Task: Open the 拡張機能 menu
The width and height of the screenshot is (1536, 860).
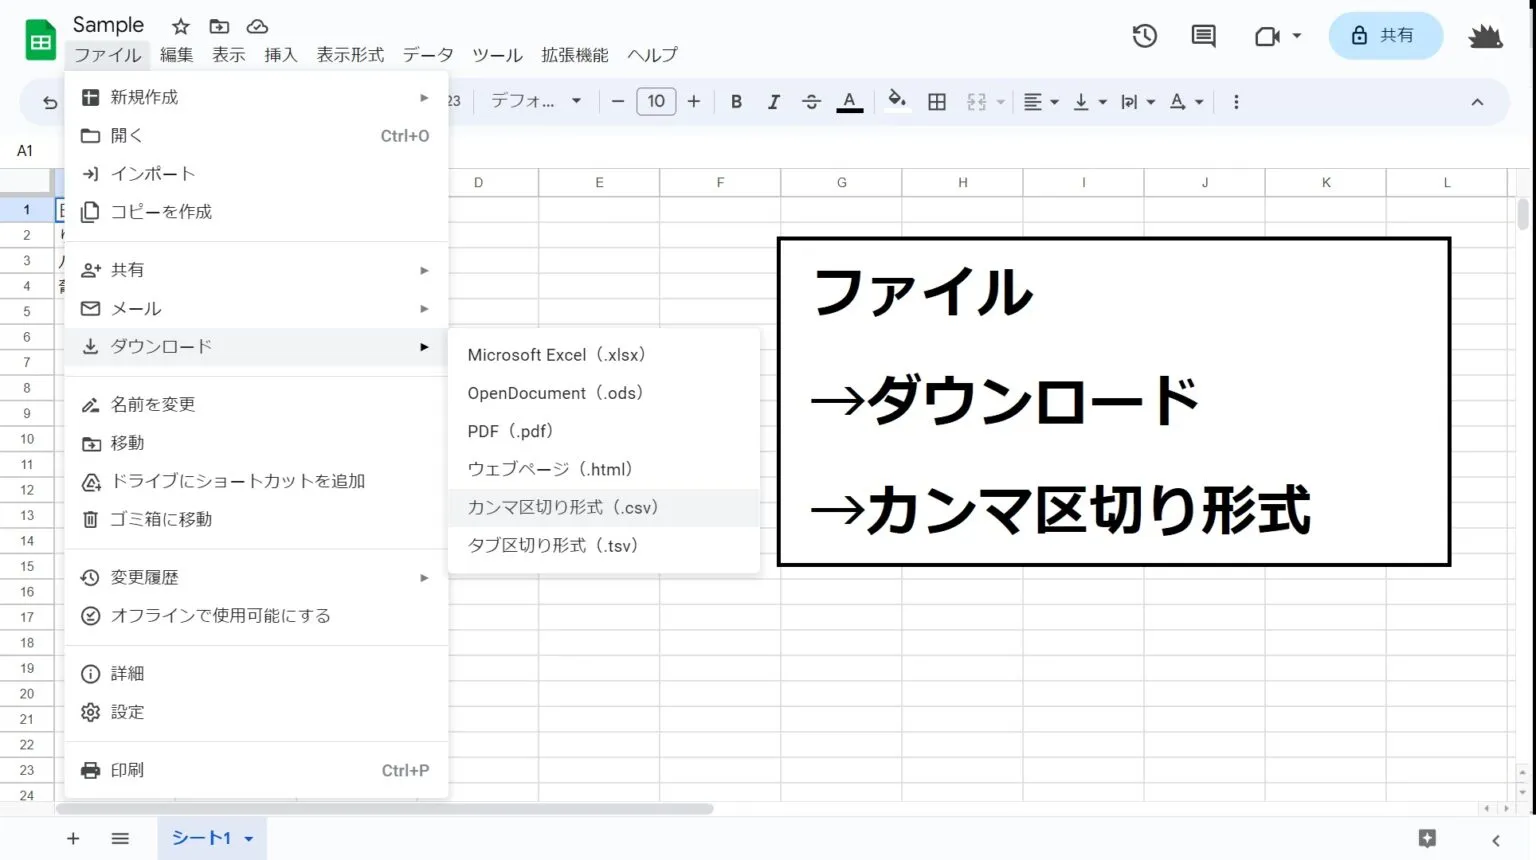Action: 575,55
